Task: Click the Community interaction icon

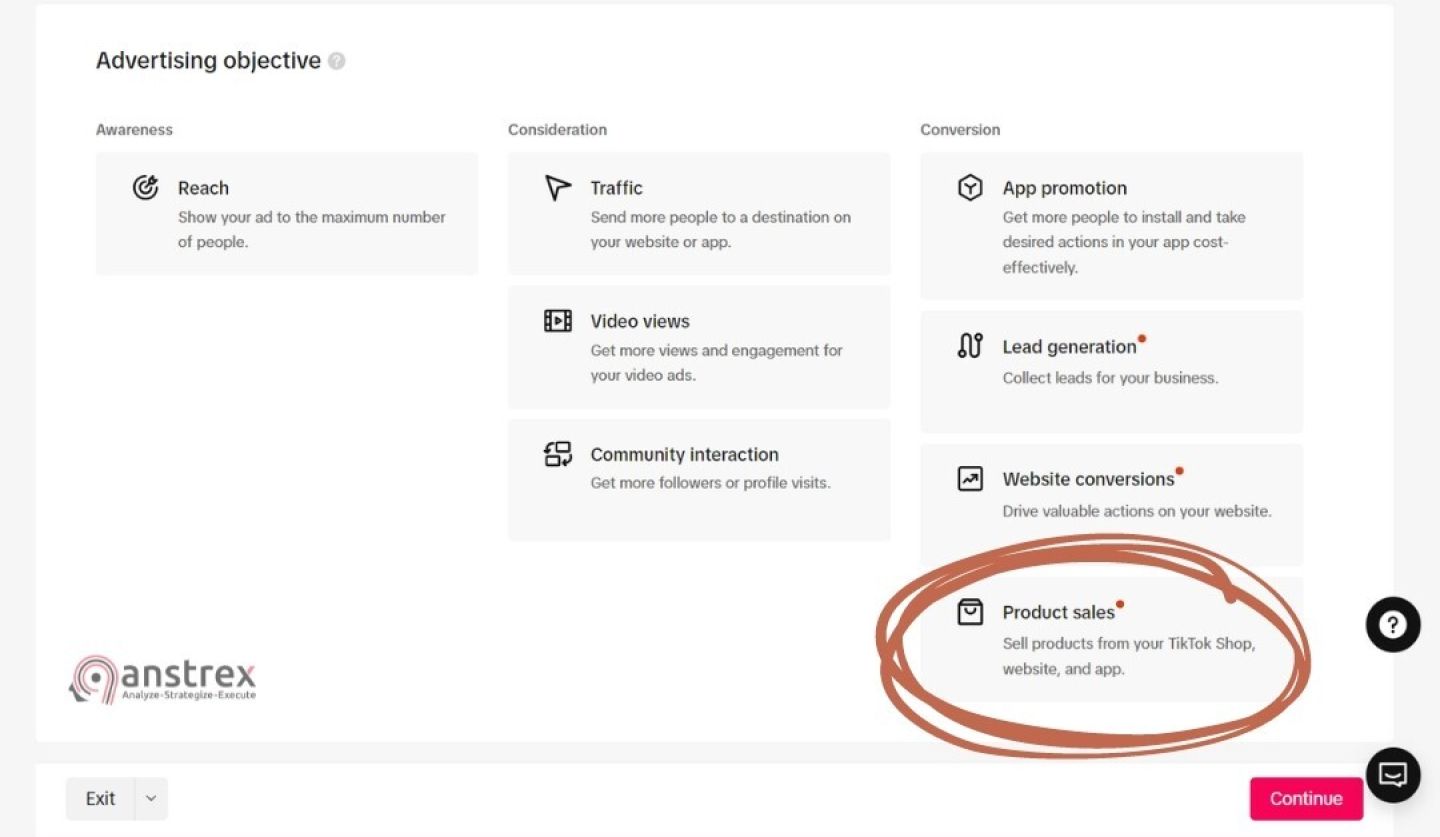Action: [557, 454]
